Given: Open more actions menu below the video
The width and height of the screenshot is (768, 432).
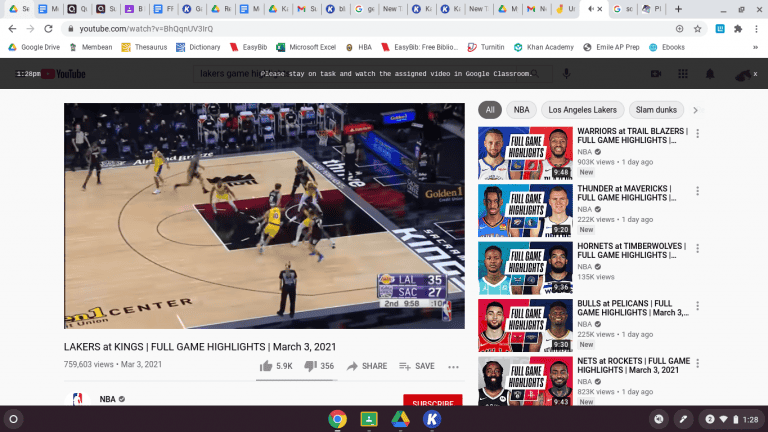Looking at the screenshot, I should (x=453, y=366).
